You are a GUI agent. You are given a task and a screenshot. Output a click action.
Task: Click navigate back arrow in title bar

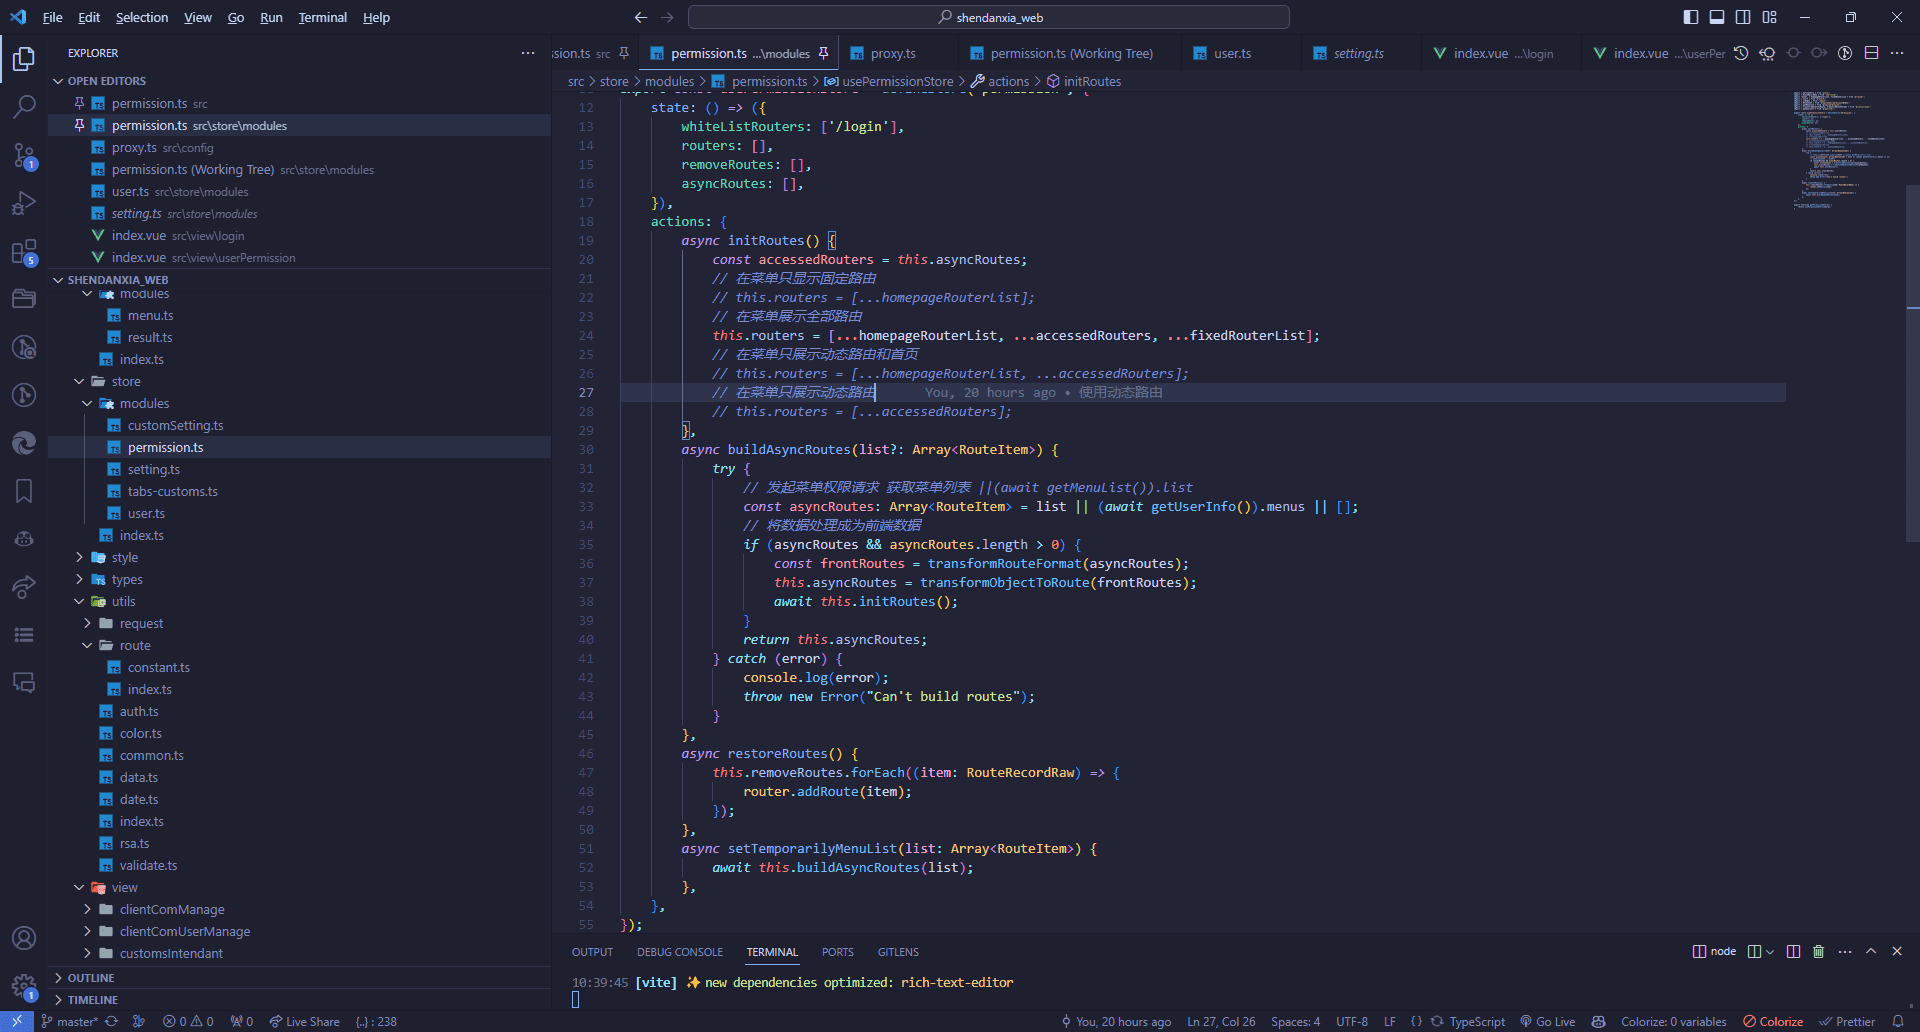click(641, 17)
